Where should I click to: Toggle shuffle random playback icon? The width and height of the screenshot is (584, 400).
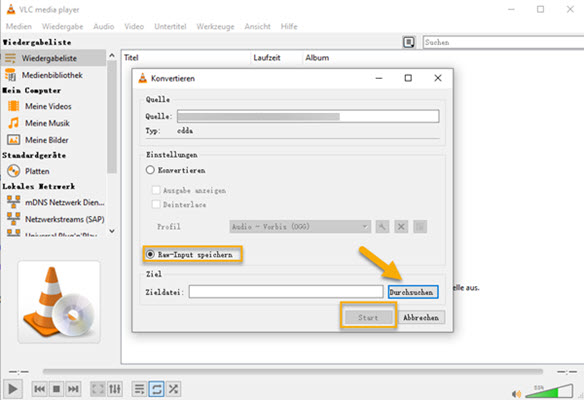173,389
